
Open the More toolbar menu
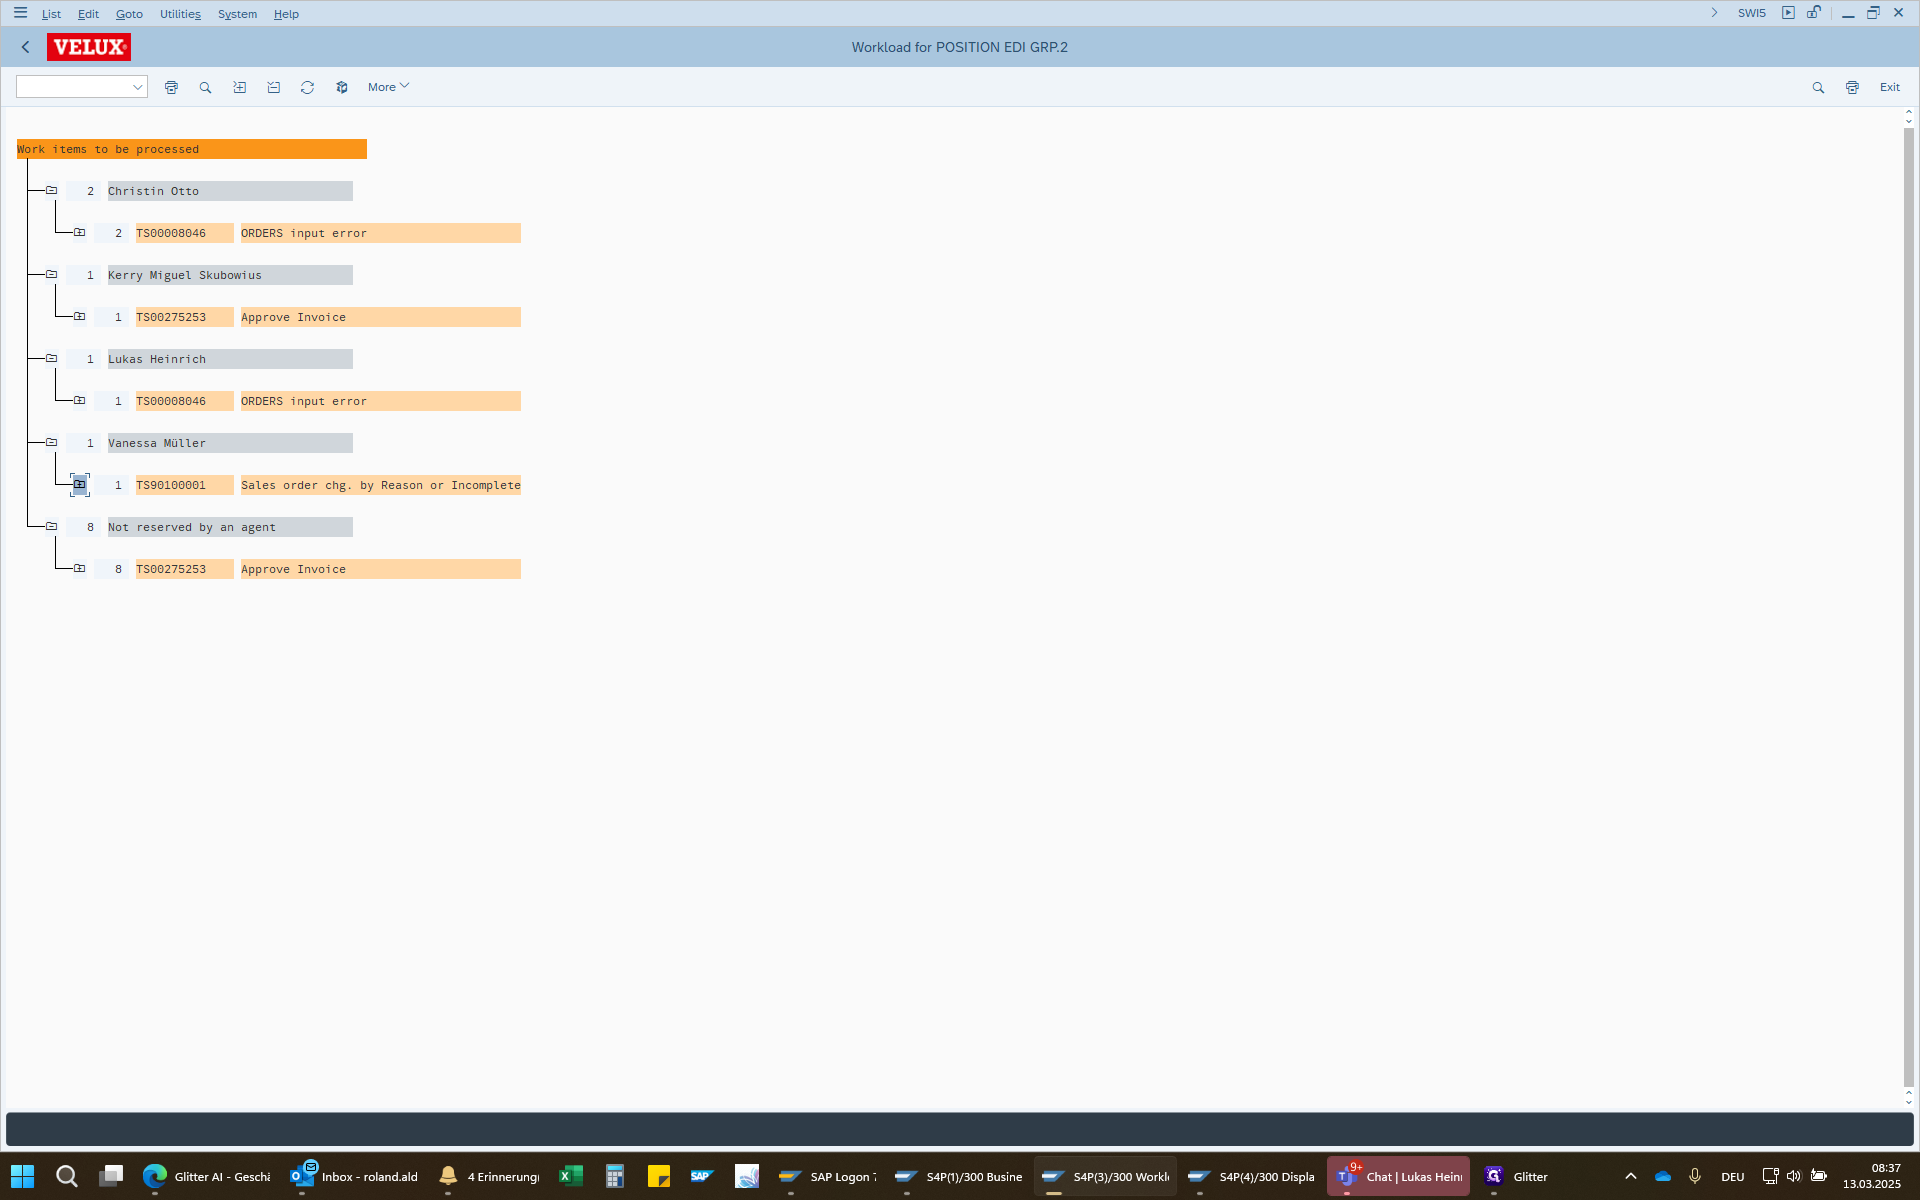pos(388,87)
